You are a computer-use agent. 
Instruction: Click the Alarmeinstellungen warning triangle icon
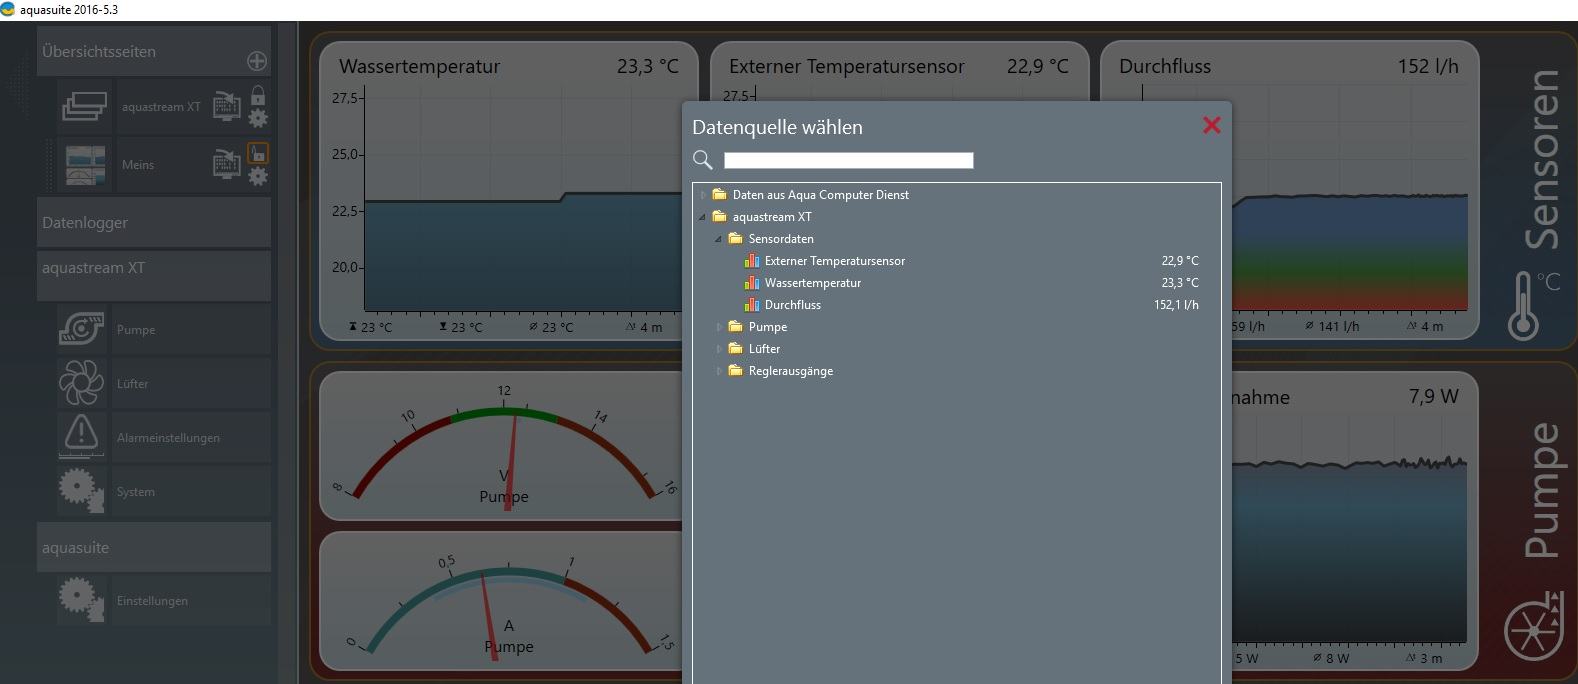coord(81,437)
